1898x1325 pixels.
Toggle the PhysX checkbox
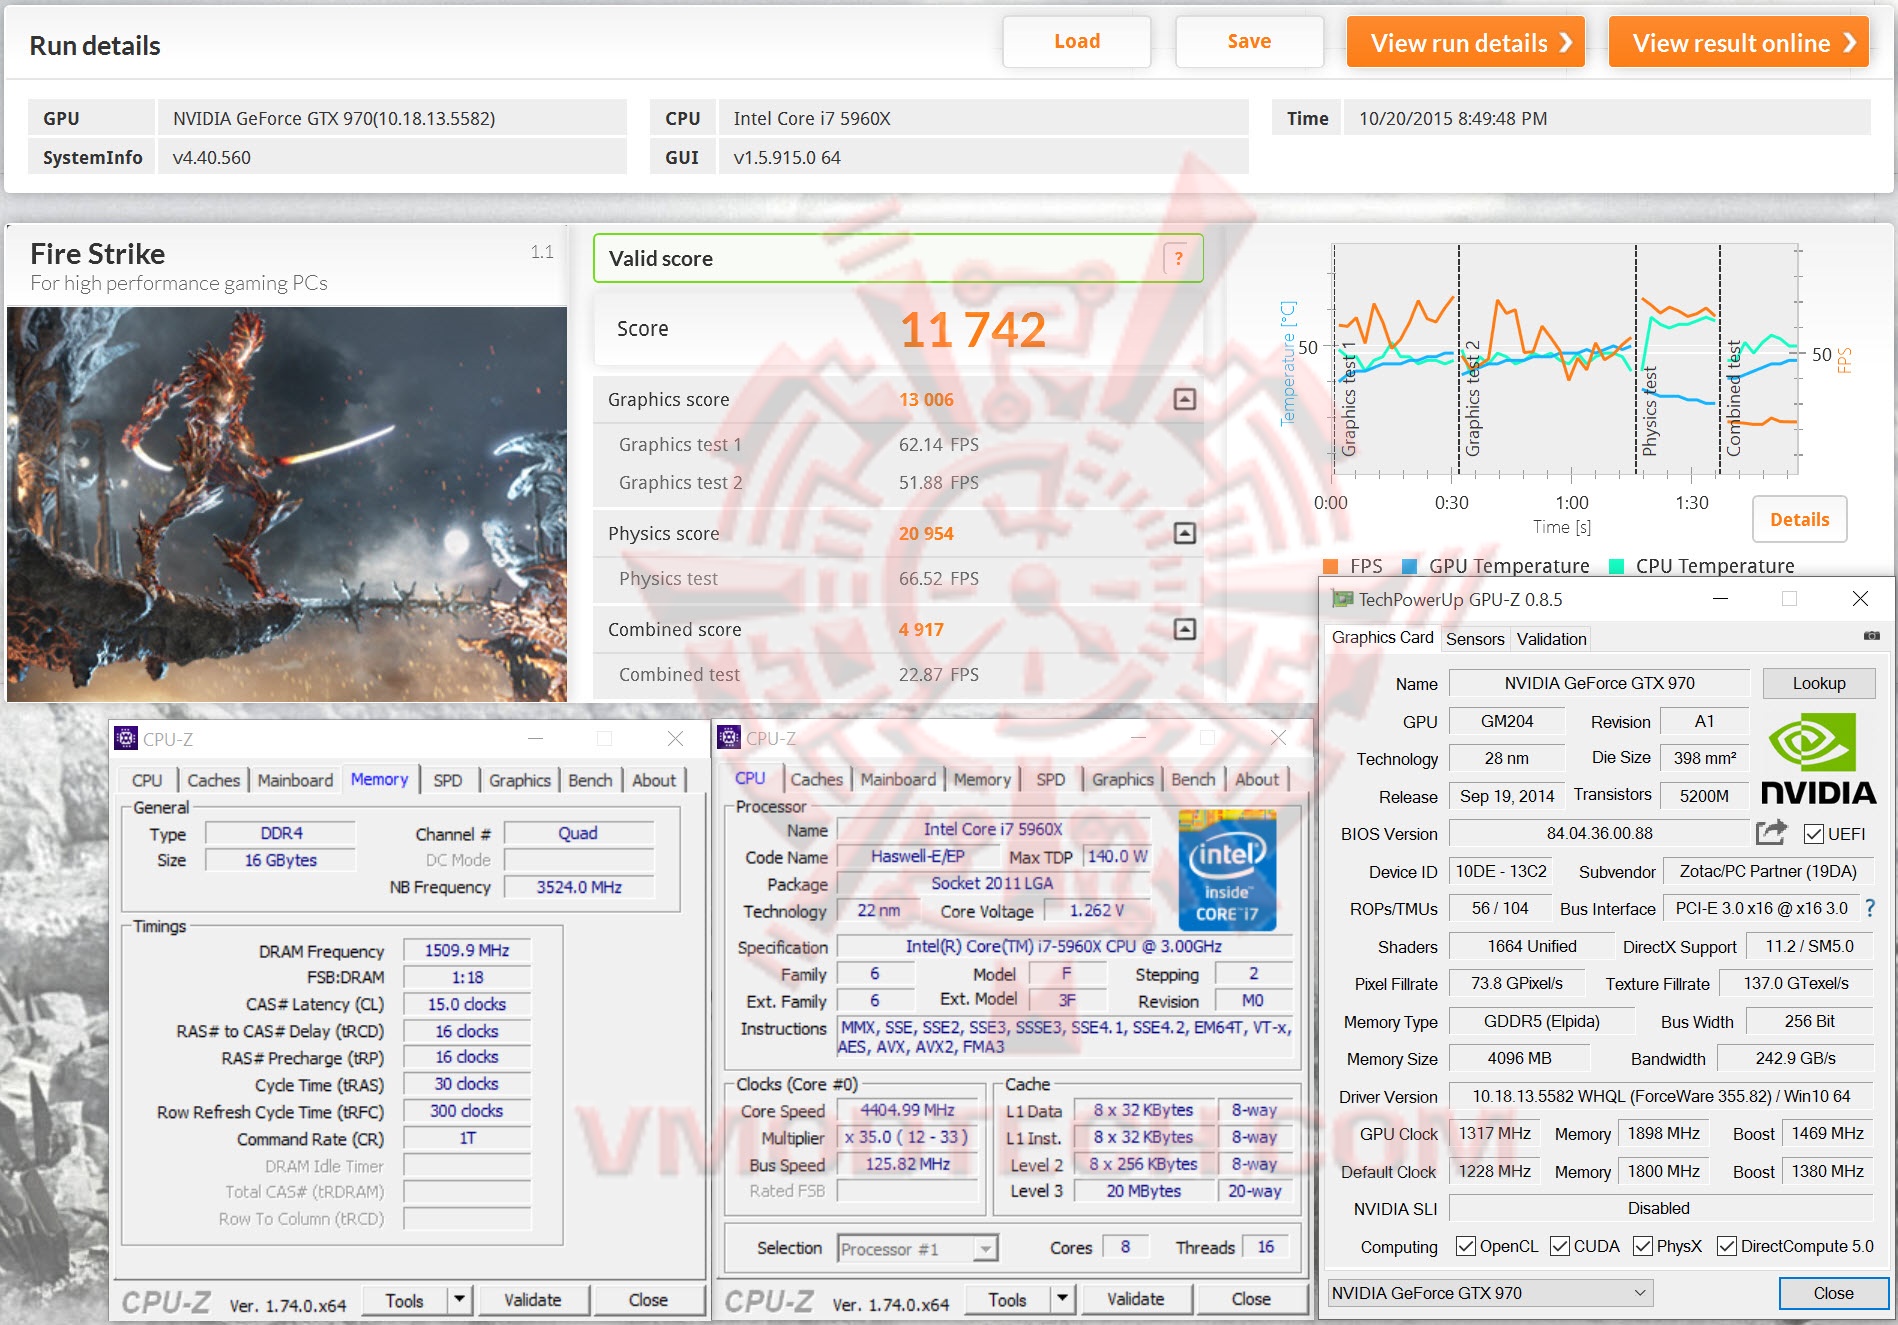(x=1643, y=1246)
